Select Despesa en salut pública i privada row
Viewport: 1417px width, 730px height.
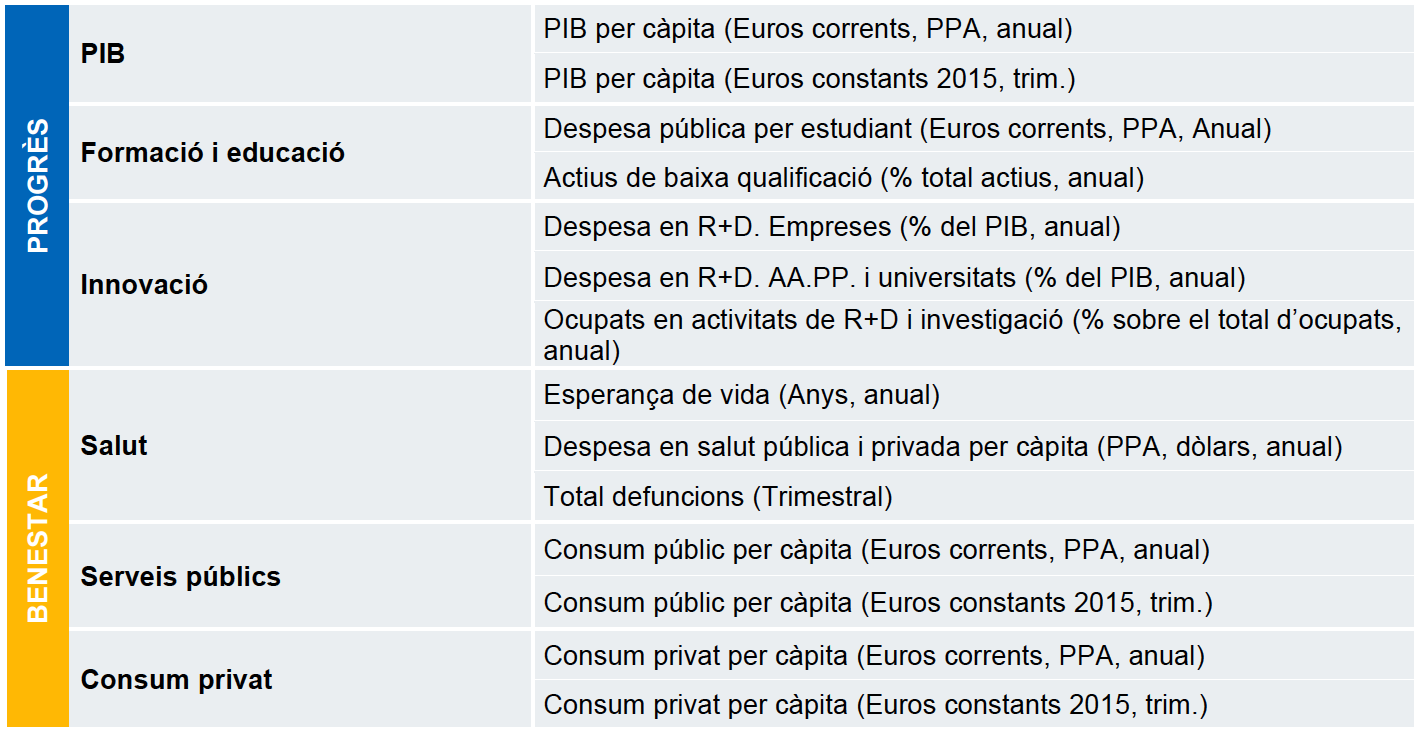point(974,446)
